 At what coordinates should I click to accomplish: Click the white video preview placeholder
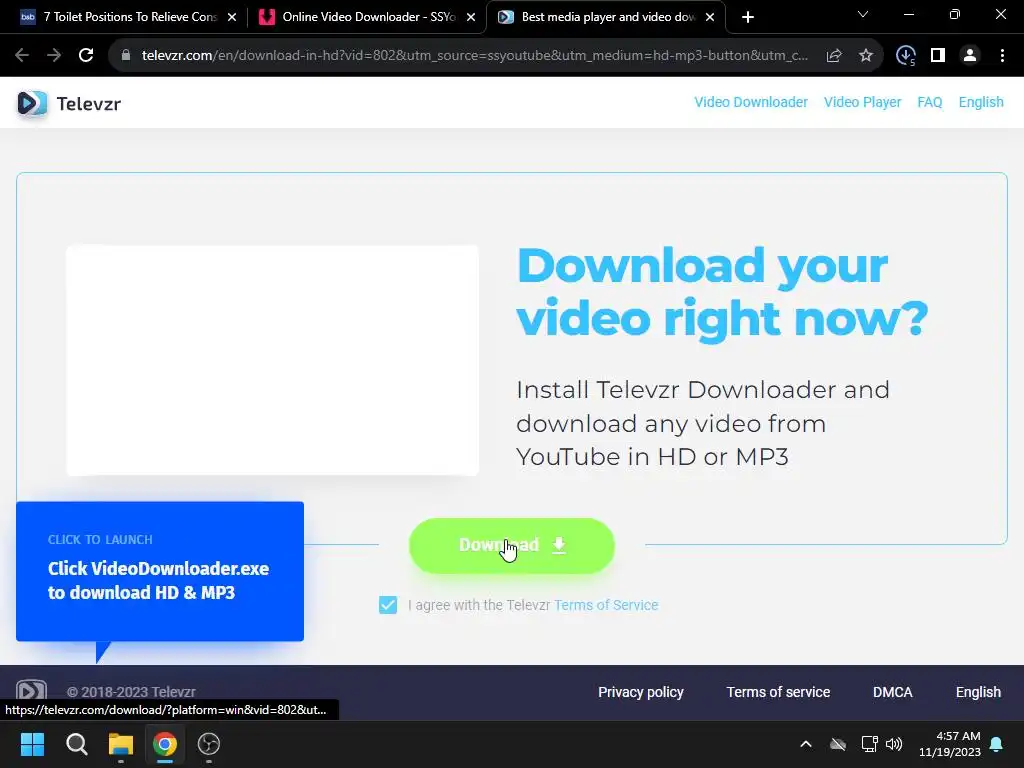pyautogui.click(x=272, y=360)
